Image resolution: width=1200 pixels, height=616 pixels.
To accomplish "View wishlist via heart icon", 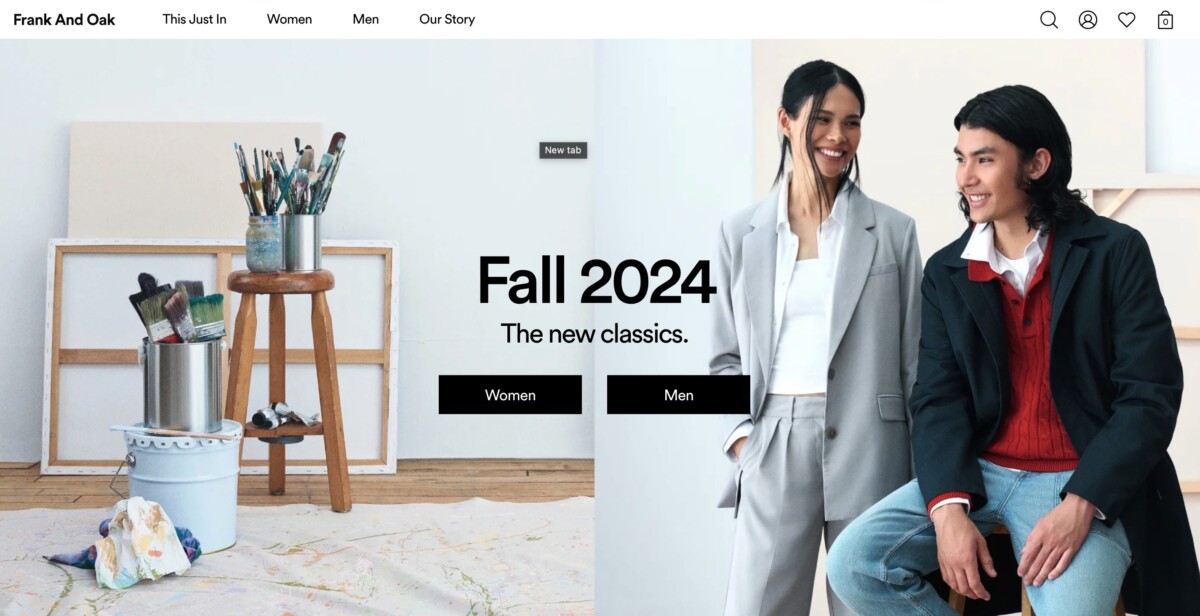I will tap(1127, 20).
